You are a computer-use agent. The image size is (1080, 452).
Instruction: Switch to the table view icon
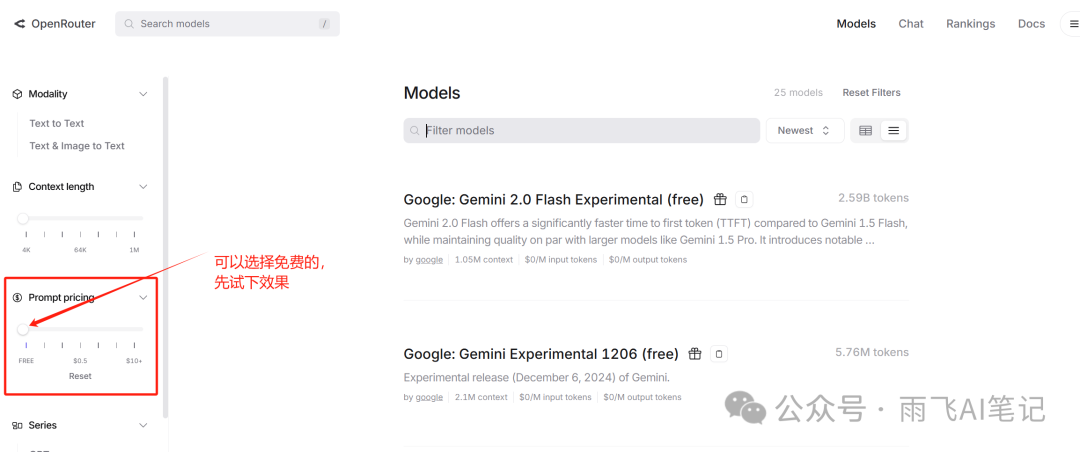(x=866, y=130)
